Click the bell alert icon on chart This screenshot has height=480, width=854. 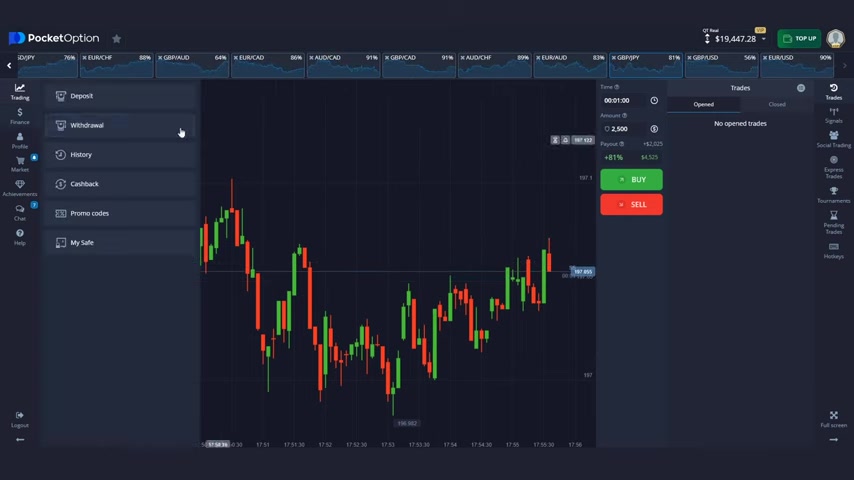coord(565,140)
